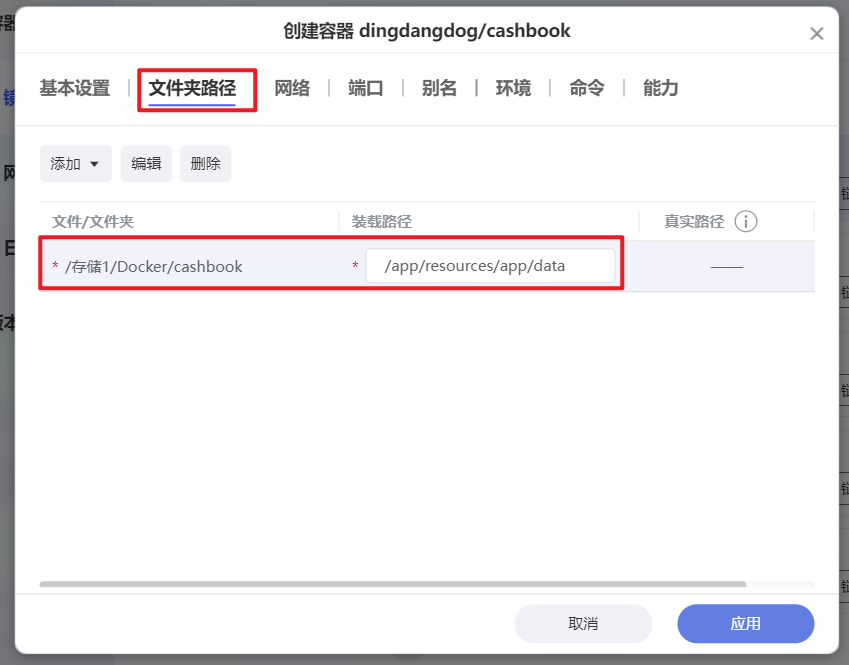Click the /app/resources/app/data mount path field

click(x=490, y=265)
